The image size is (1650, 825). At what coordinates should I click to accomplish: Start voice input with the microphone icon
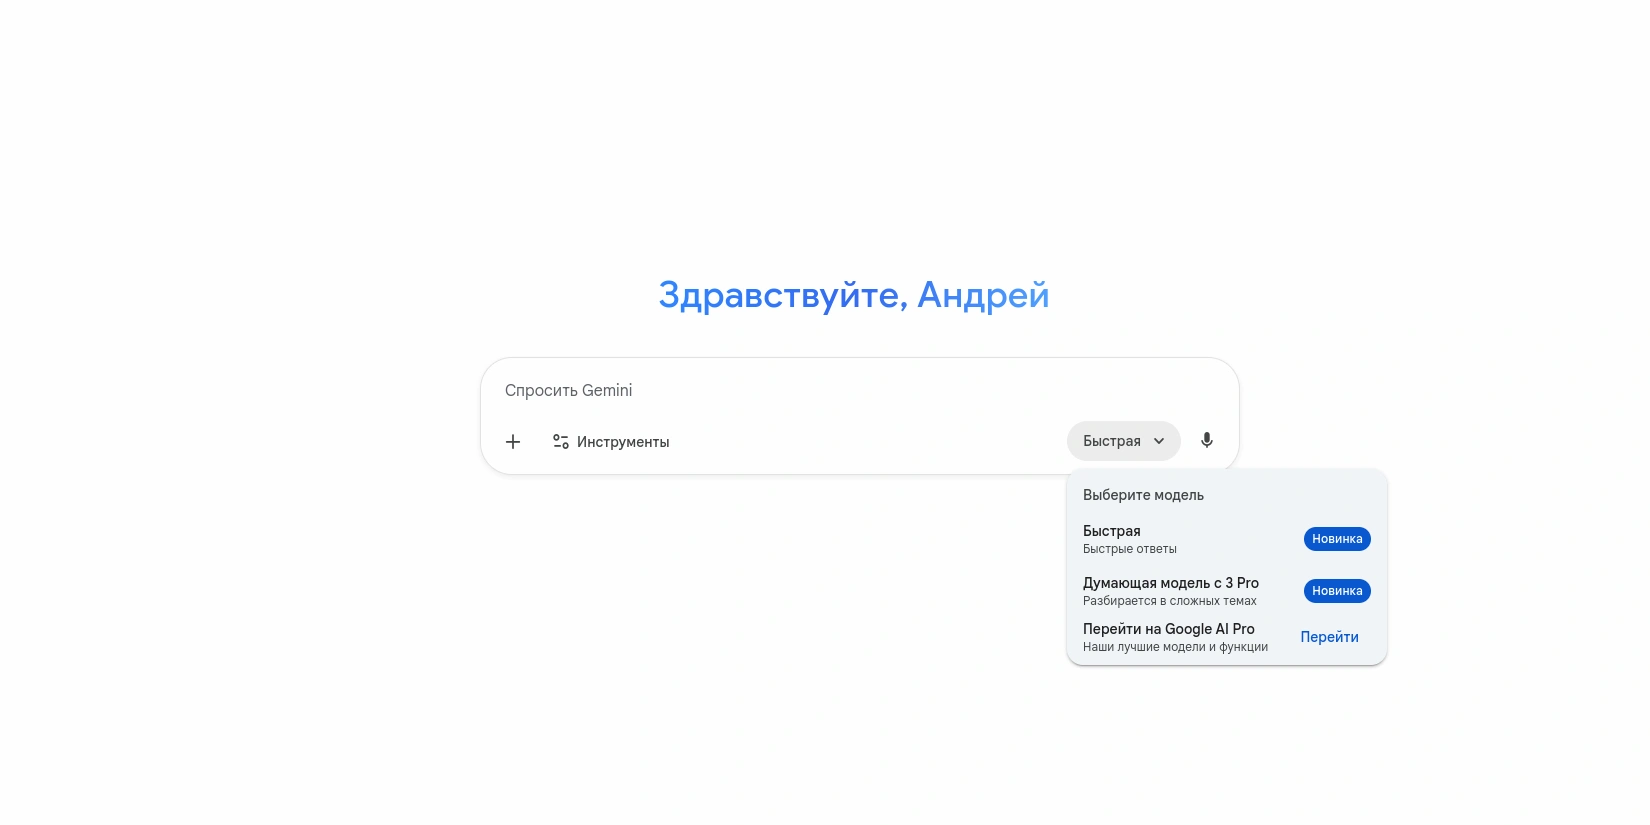point(1207,441)
